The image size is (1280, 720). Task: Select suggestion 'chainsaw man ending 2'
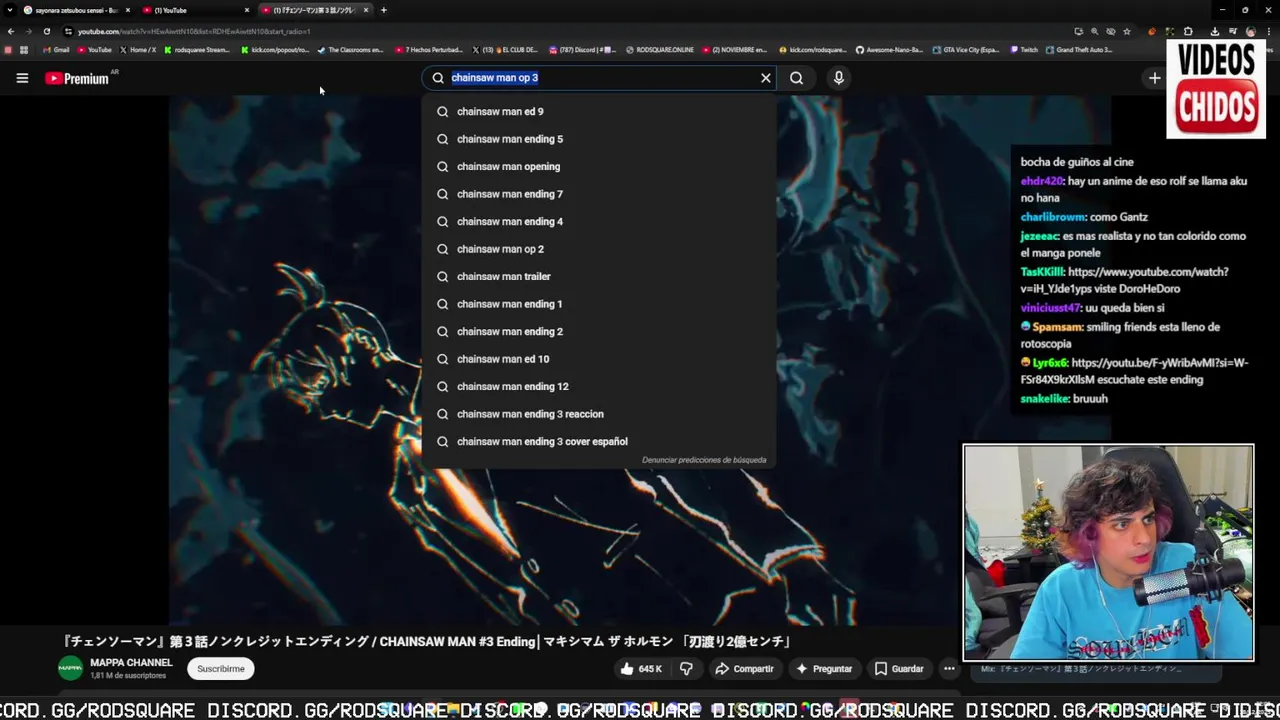pos(599,332)
